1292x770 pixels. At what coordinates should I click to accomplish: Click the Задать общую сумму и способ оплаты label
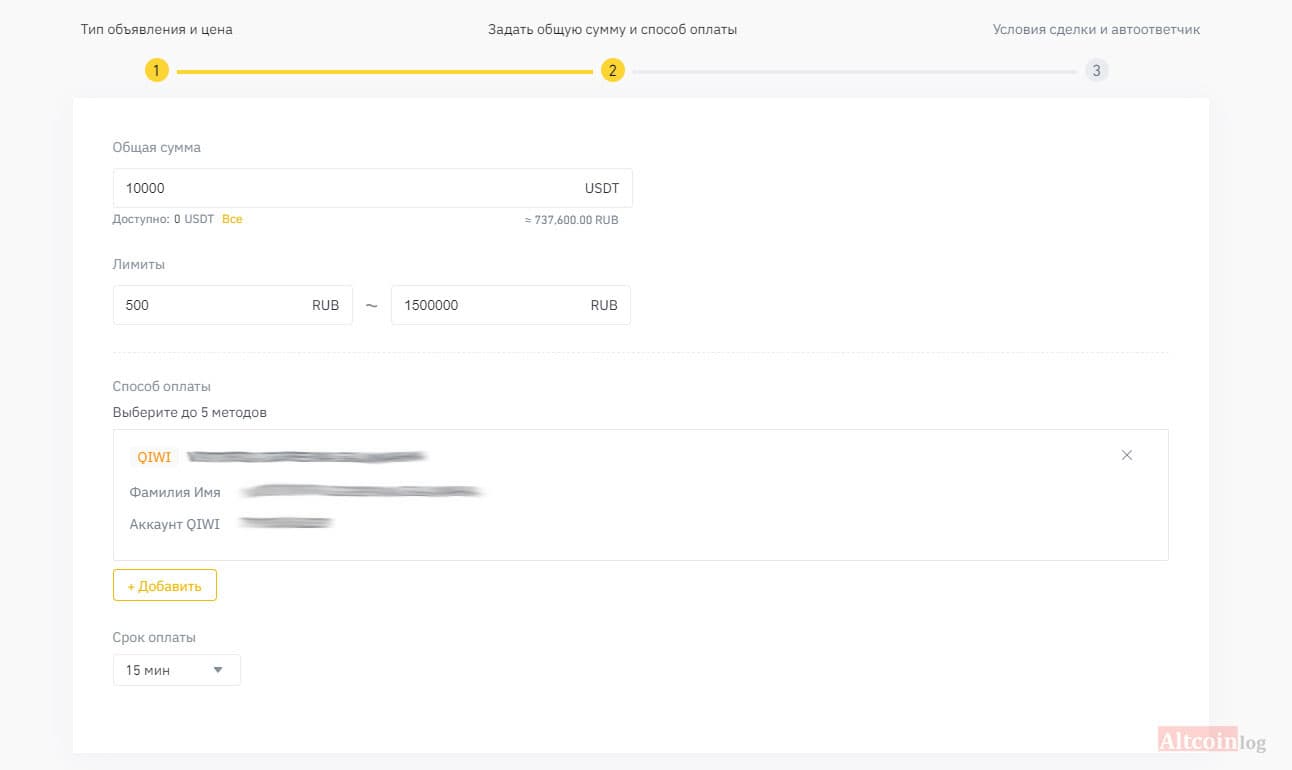[613, 29]
